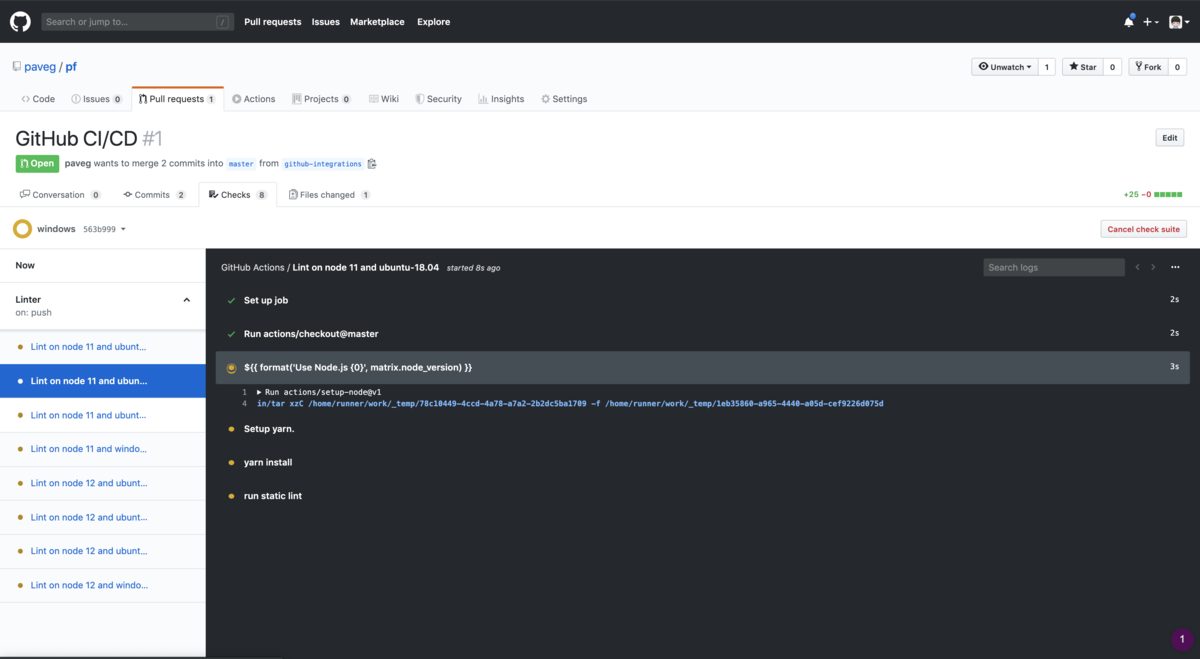Open the Unwatch dropdown
The image size is (1200, 659).
click(x=1004, y=67)
